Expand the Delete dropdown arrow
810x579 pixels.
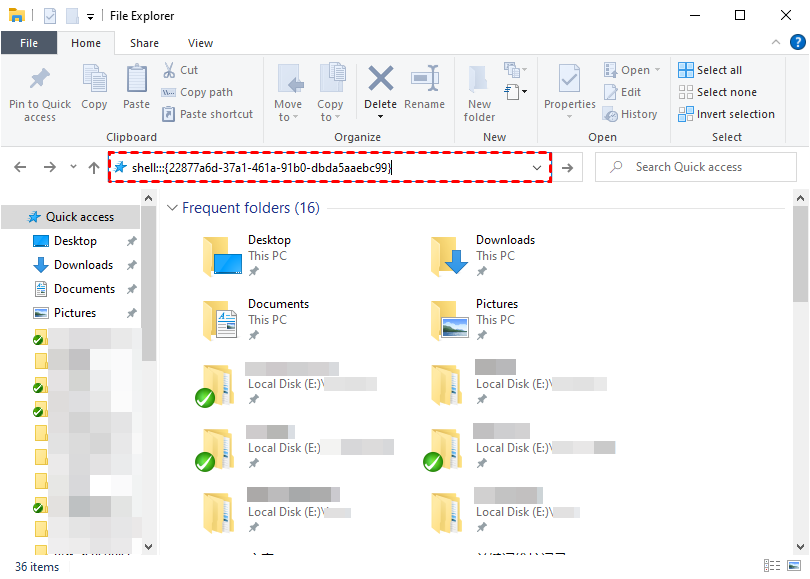coord(381,117)
